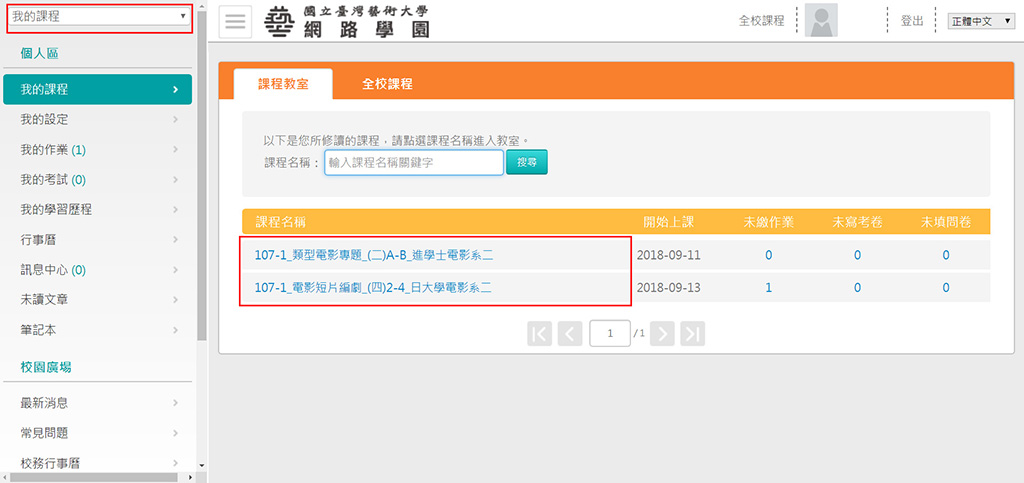Click the sidebar vertical scrollbar
The width and height of the screenshot is (1024, 483).
coord(202,200)
